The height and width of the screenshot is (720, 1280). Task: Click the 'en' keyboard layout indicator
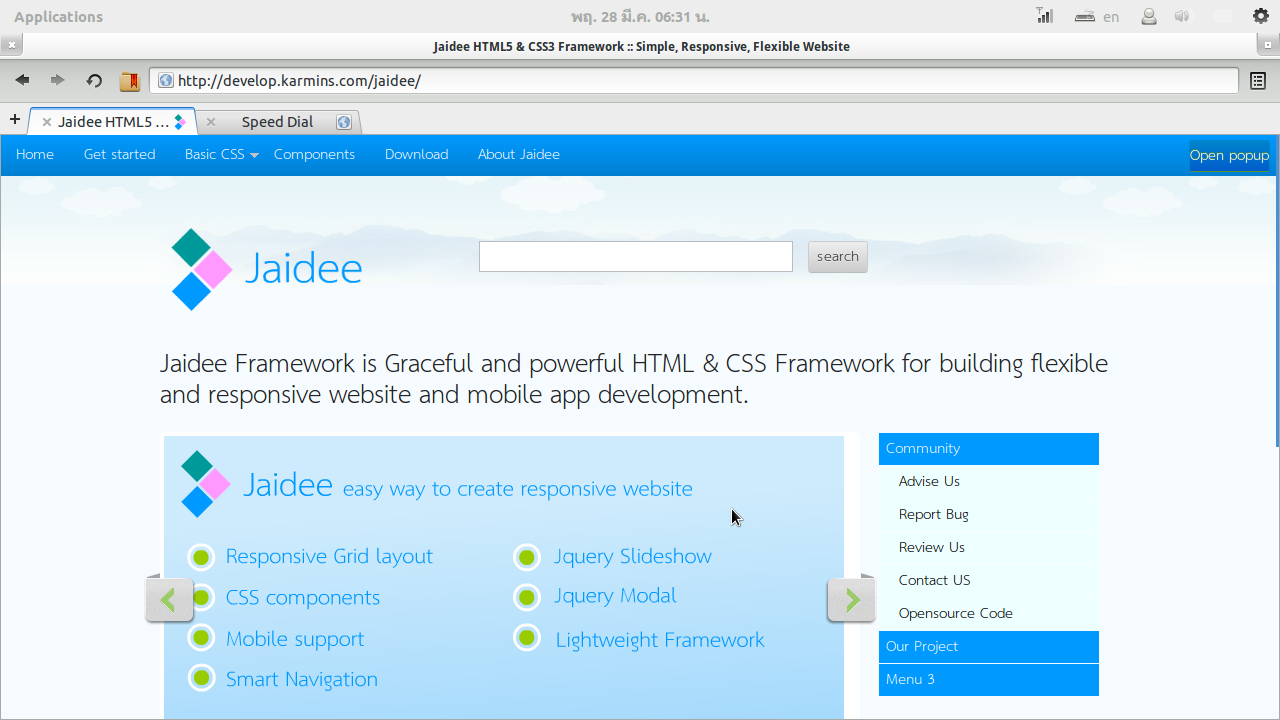(x=1110, y=16)
